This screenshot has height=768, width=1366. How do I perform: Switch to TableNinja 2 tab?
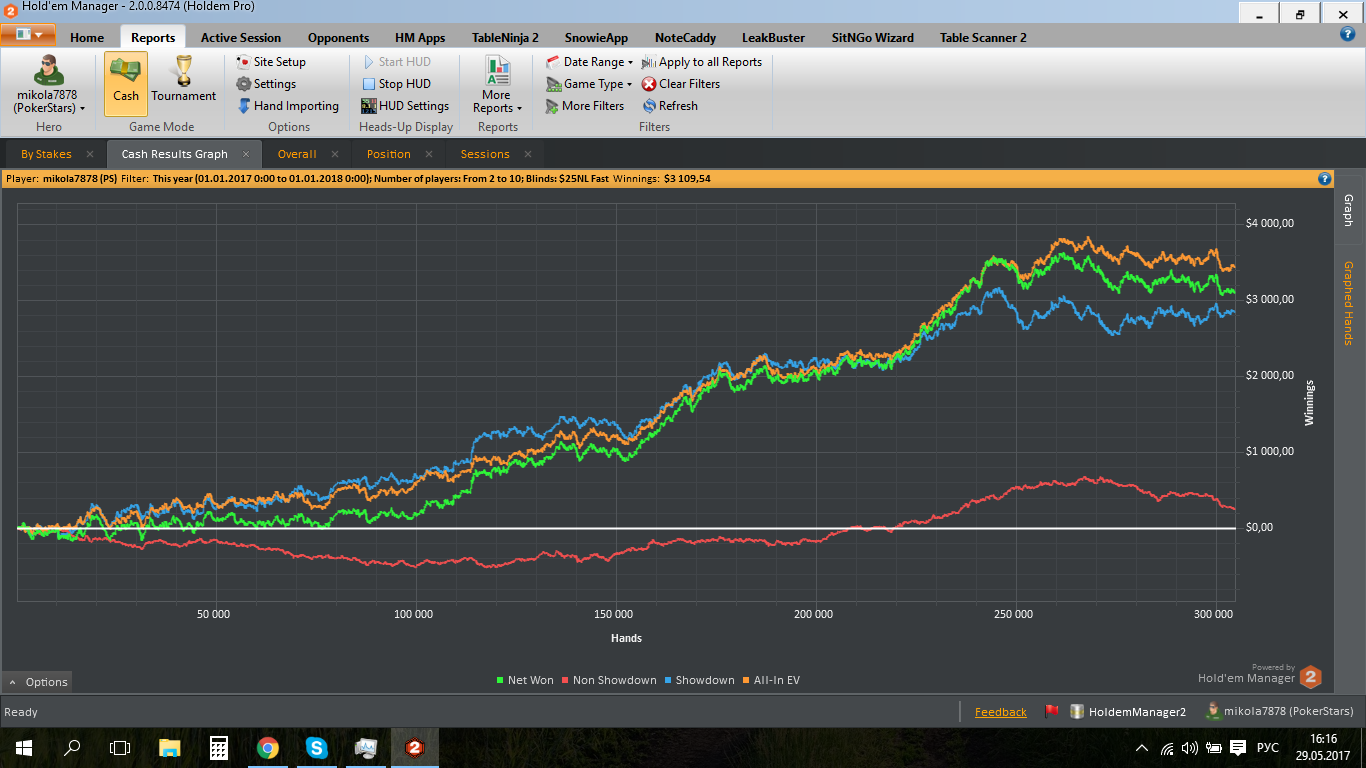[505, 38]
